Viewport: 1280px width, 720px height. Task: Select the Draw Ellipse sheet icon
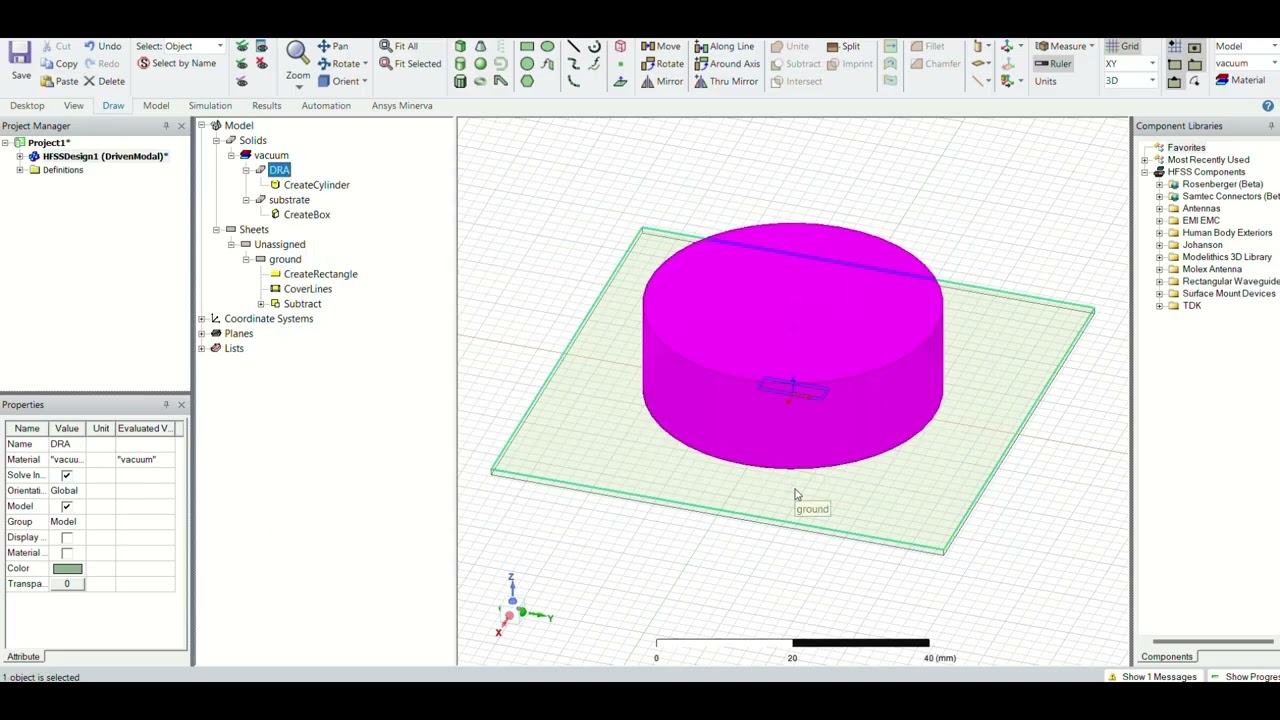coord(548,46)
